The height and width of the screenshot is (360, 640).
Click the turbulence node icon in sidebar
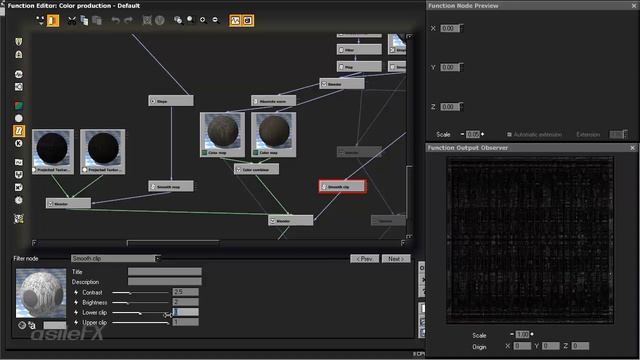click(x=19, y=162)
